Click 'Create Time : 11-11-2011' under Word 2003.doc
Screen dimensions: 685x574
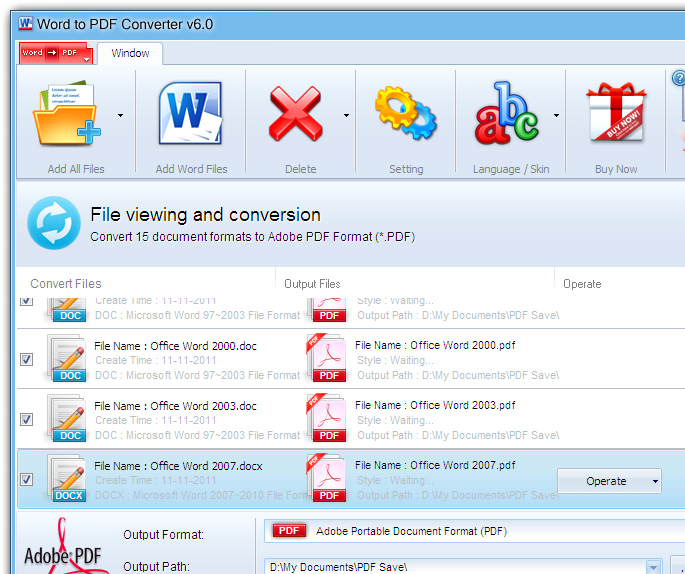pos(156,420)
